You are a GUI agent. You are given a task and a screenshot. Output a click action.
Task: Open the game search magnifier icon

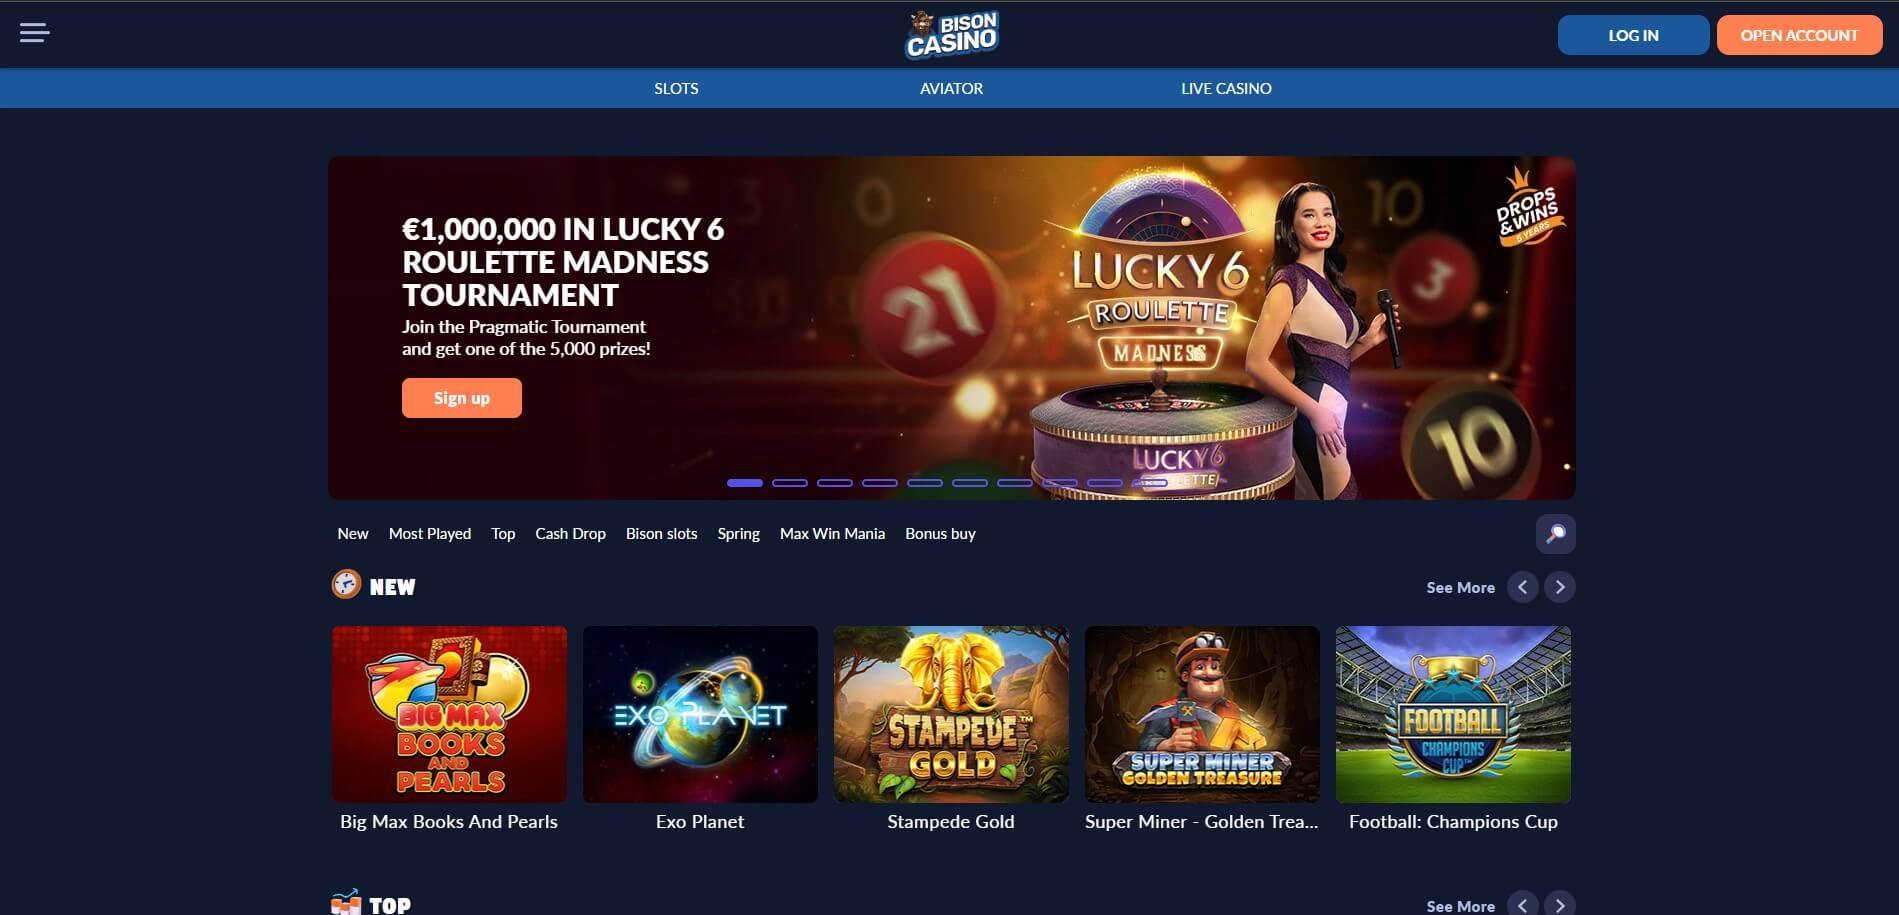1555,534
